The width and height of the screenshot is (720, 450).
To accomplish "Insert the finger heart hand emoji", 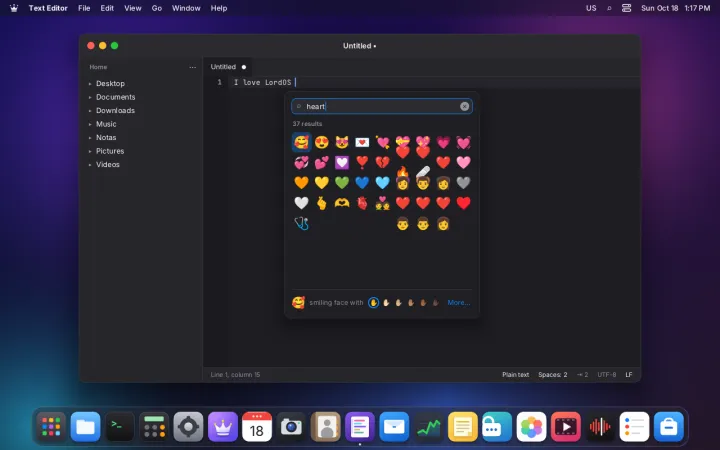I will (321, 203).
